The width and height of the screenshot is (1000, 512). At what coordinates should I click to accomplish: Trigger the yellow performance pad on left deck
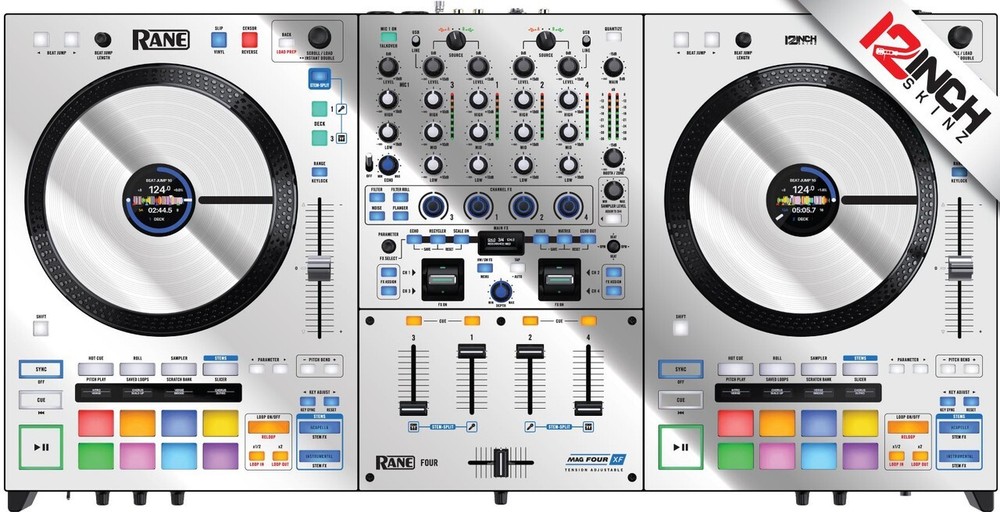[x=221, y=423]
